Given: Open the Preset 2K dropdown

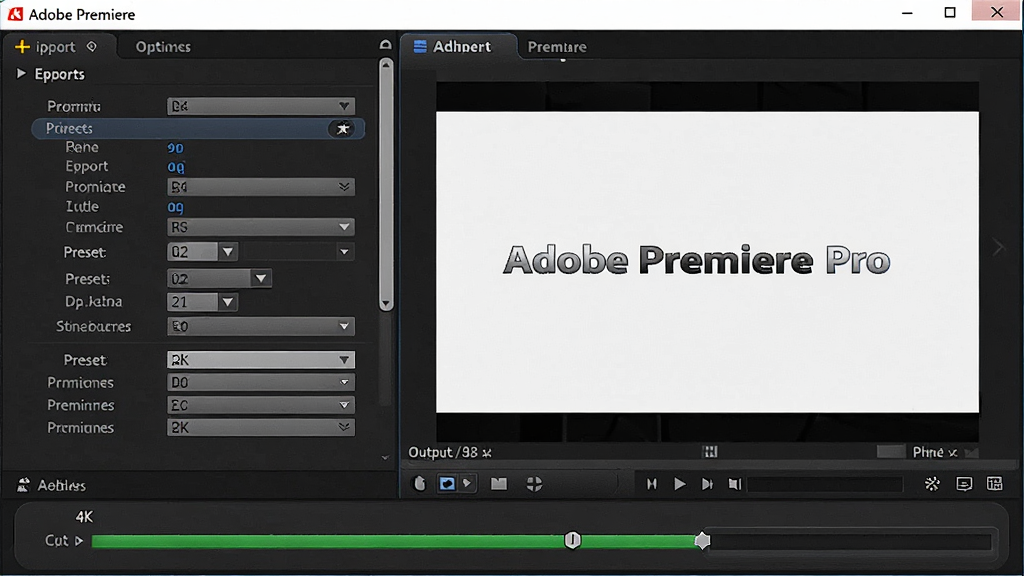Looking at the screenshot, I should (261, 360).
